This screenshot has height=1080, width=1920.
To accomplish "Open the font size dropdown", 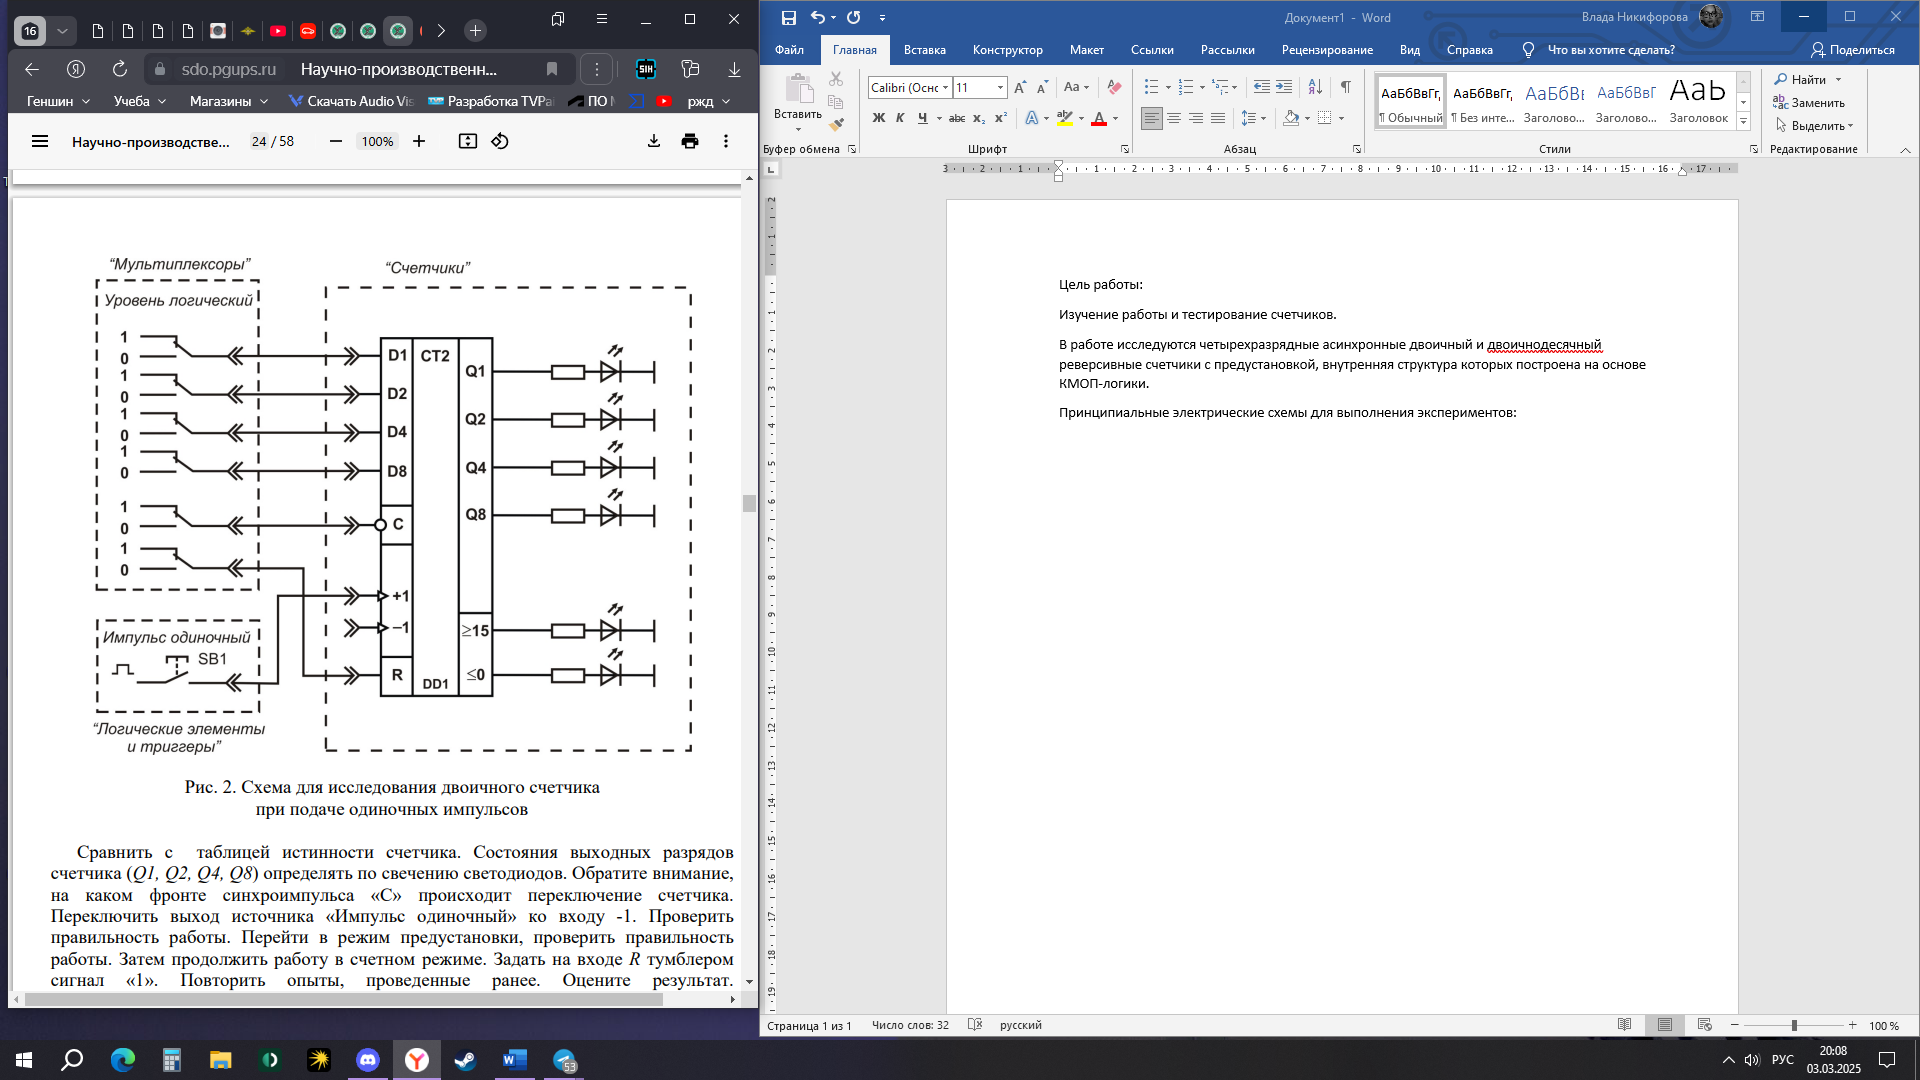I will (x=1000, y=88).
